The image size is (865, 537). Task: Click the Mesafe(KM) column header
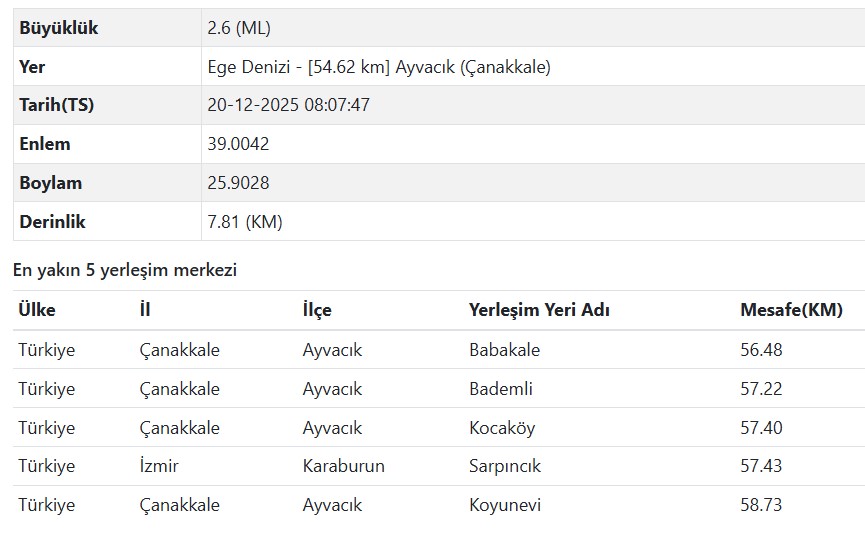tap(791, 310)
